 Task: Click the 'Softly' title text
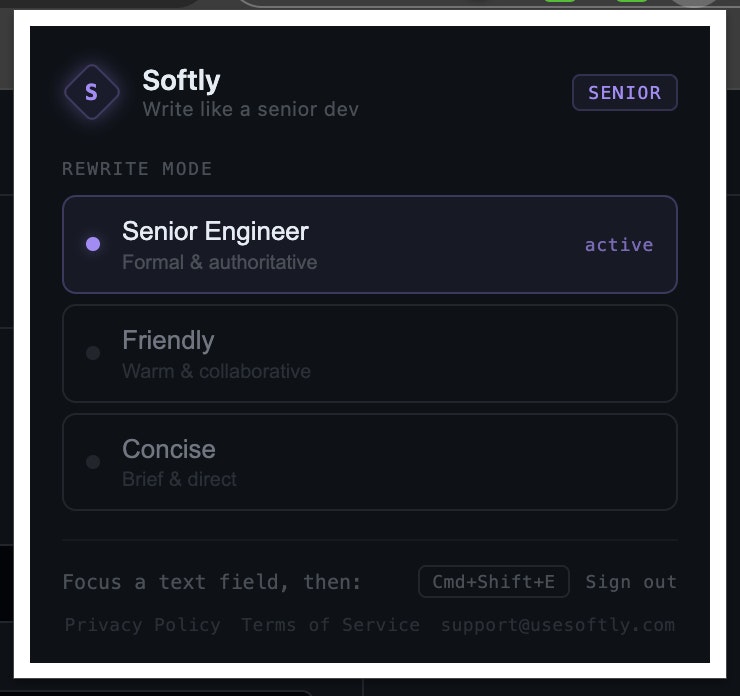pyautogui.click(x=181, y=81)
